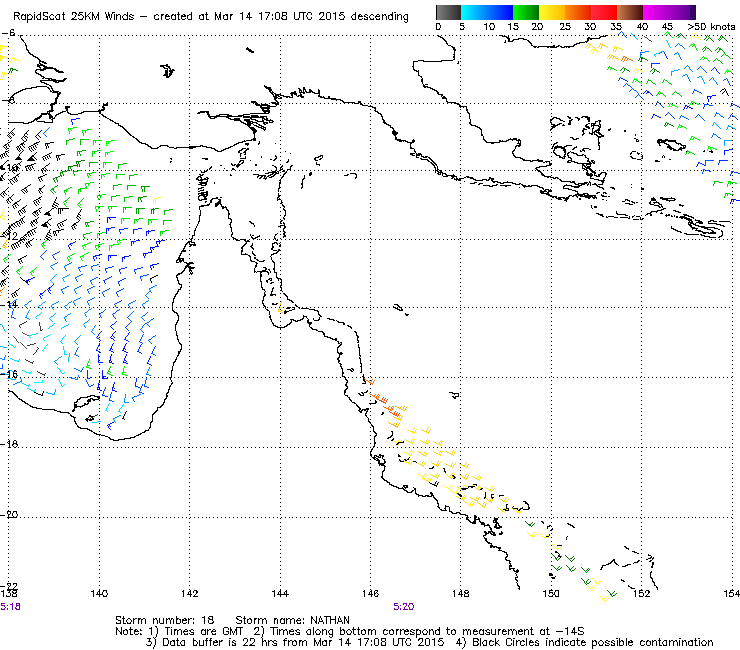Click the cyan-blue 5-15 knots legend swatch
Screen dimensions: 740x650
point(487,12)
